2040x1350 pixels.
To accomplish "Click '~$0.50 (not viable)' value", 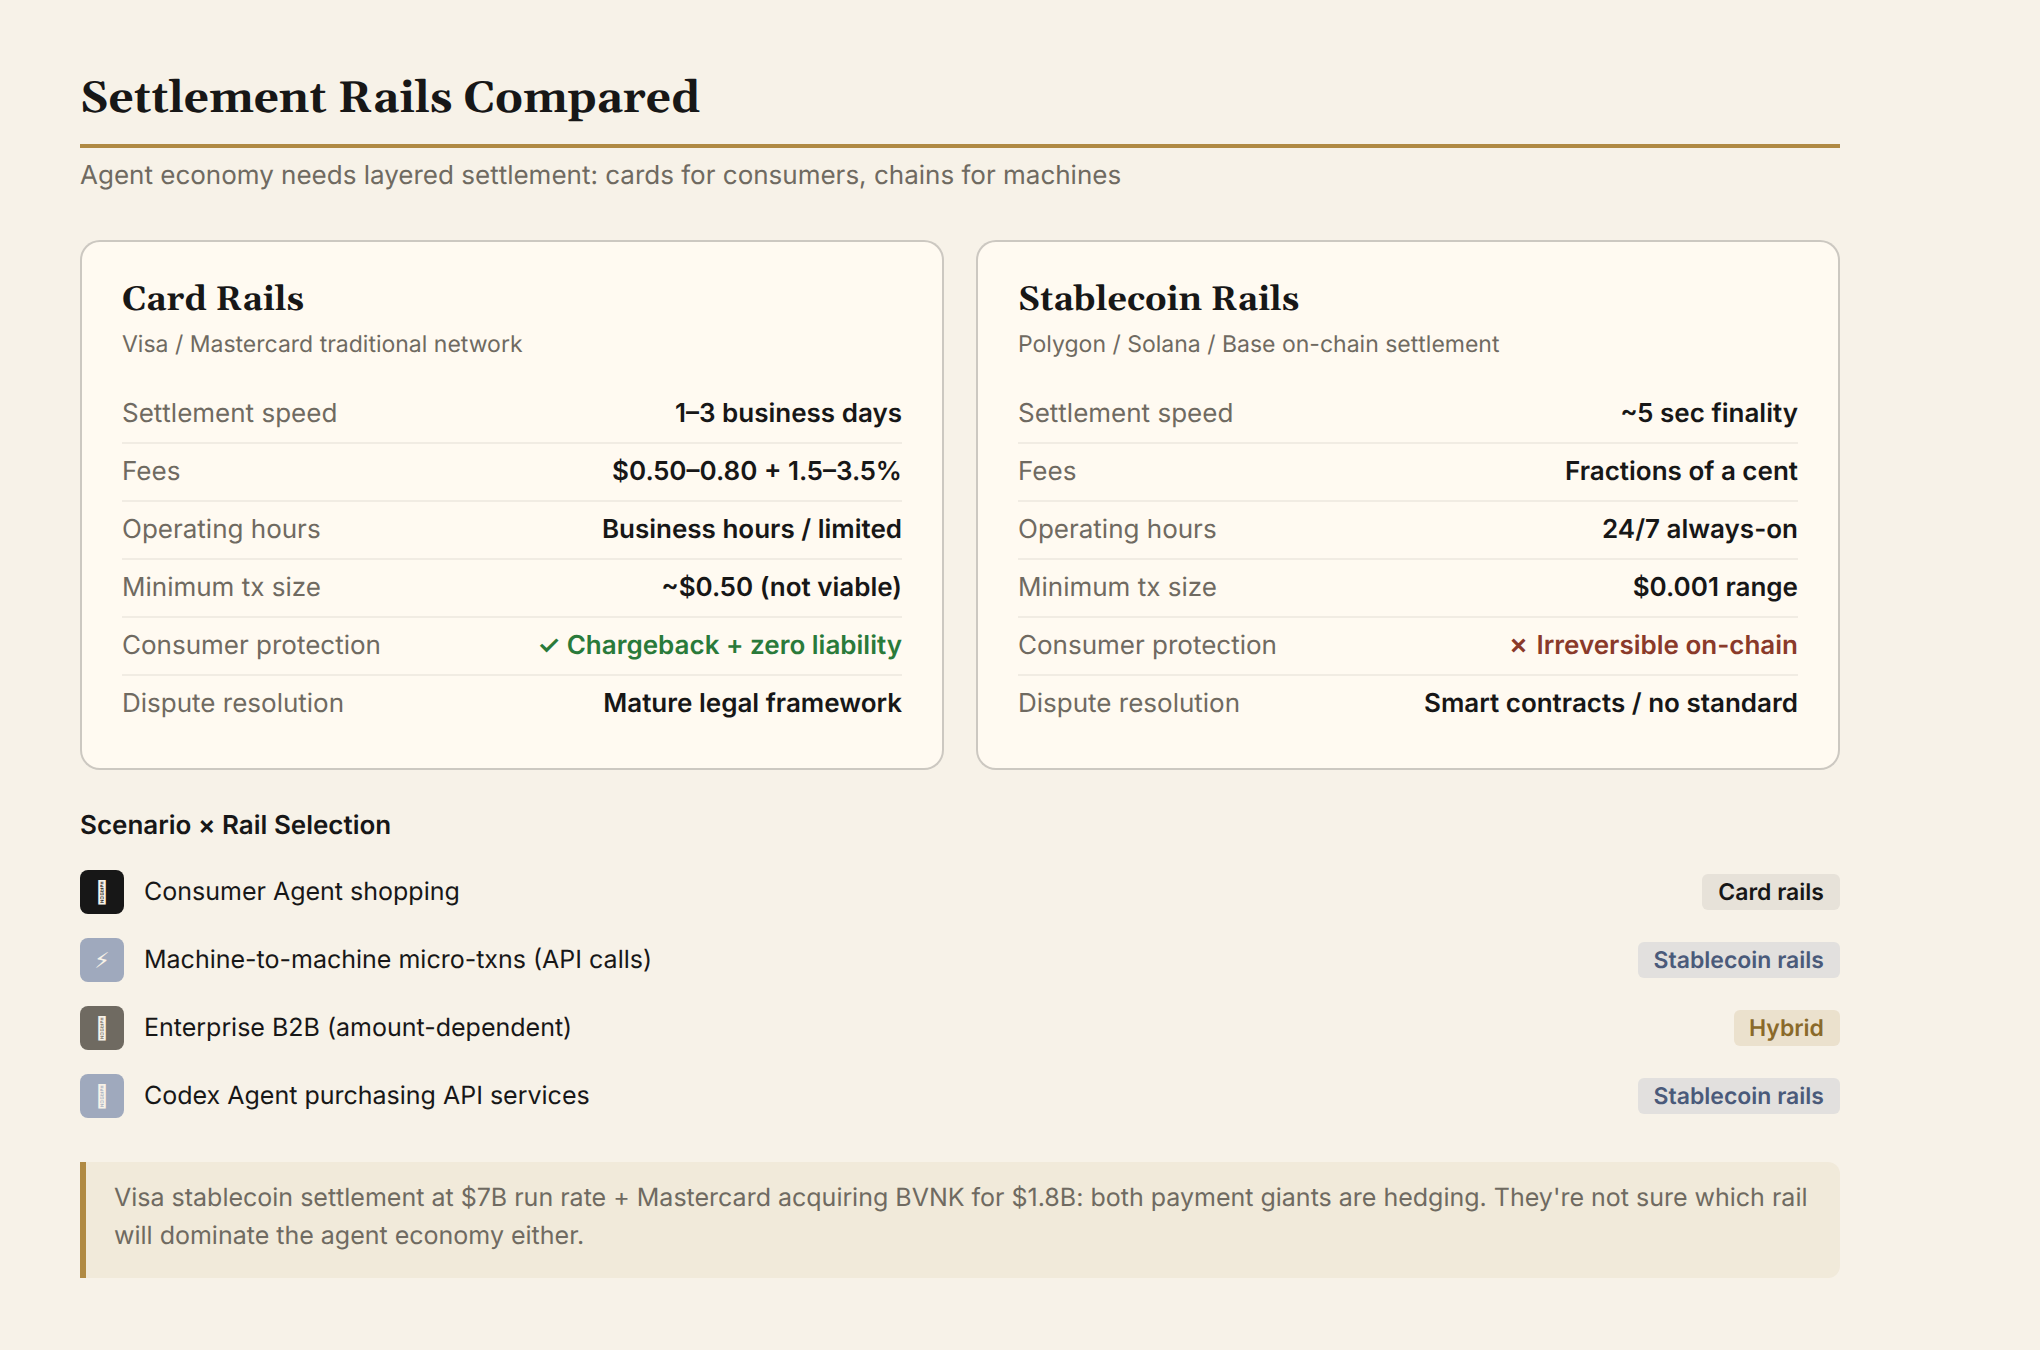I will coord(781,587).
